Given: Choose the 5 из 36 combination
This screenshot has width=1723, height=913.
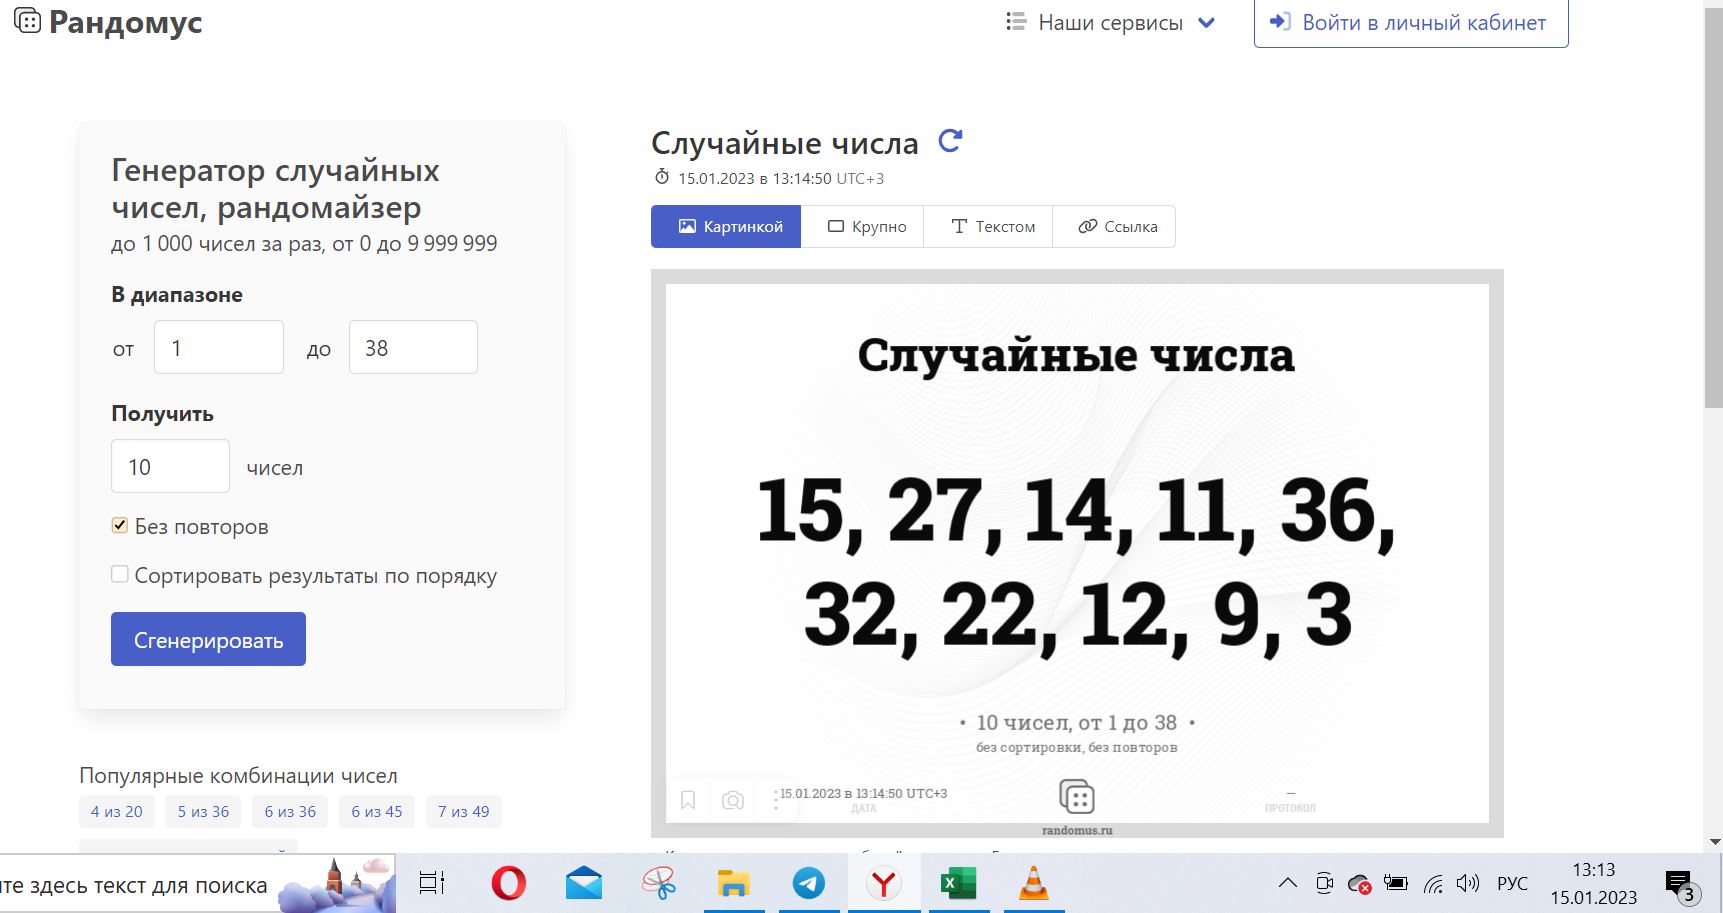Looking at the screenshot, I should point(204,812).
